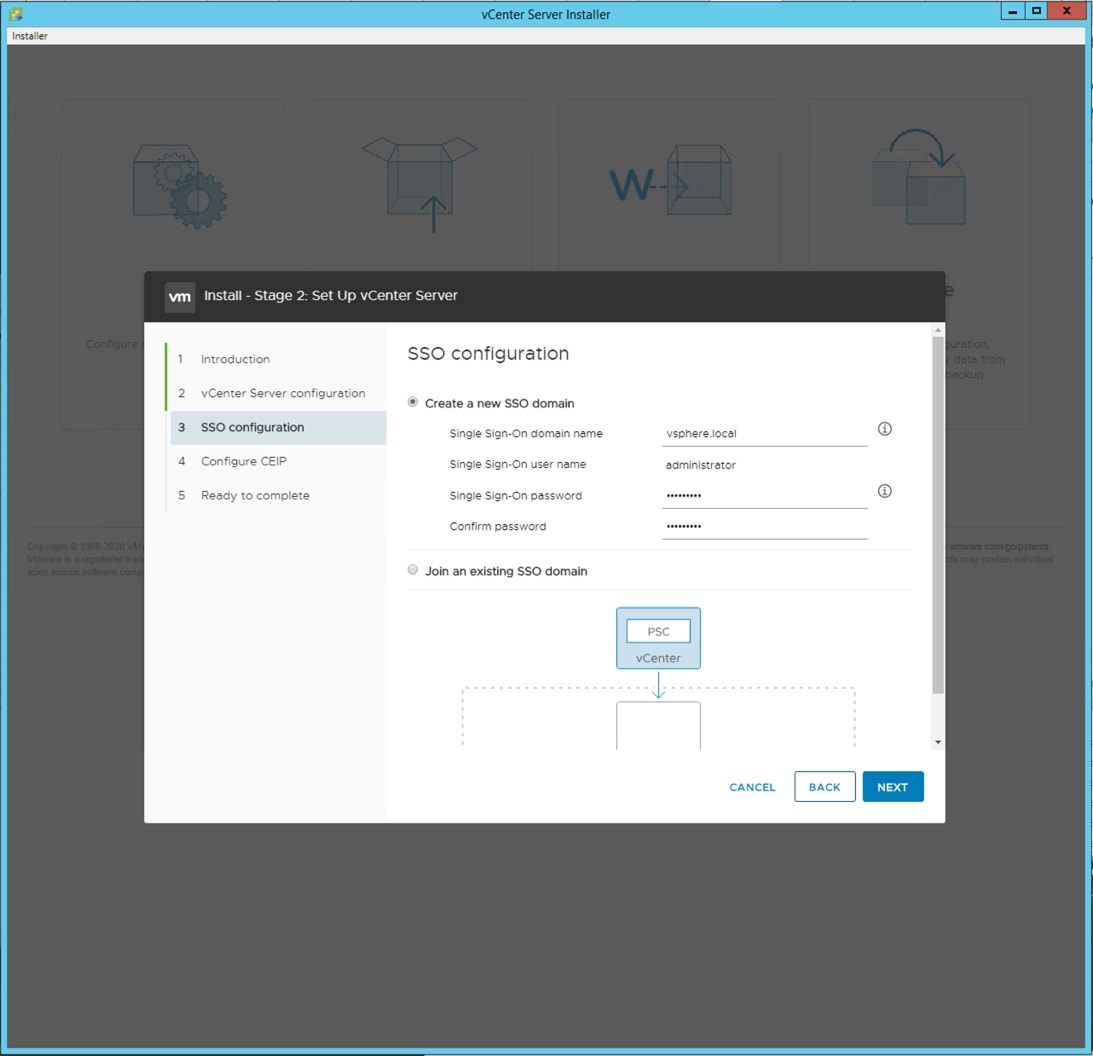Click the PSC box in diagram

[x=658, y=632]
